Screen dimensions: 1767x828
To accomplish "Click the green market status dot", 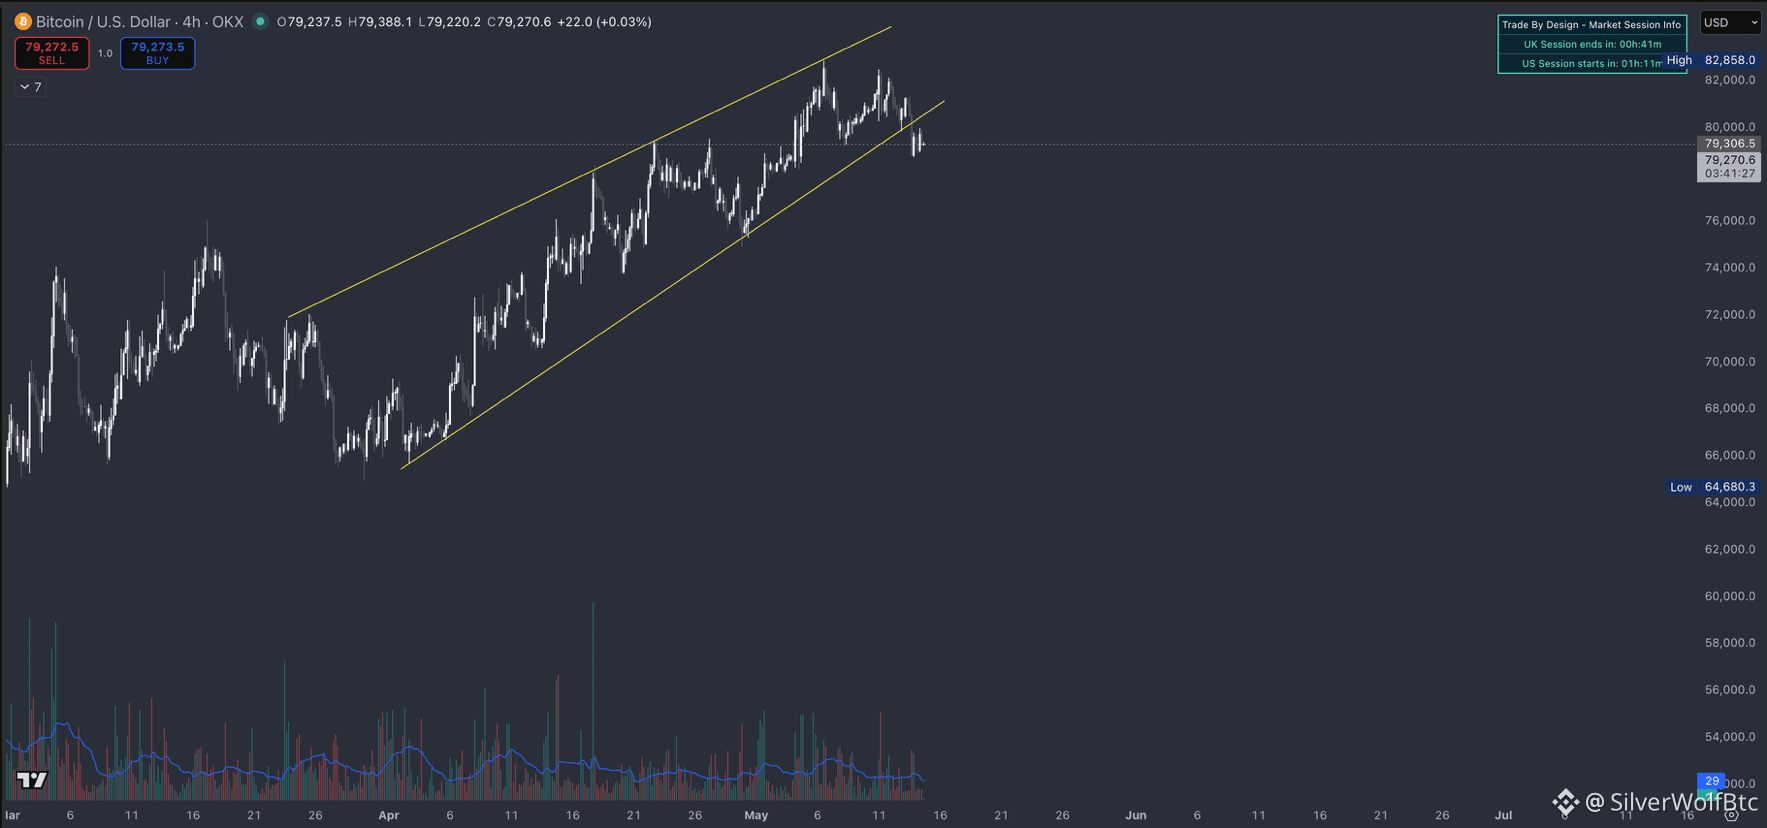I will 260,21.
